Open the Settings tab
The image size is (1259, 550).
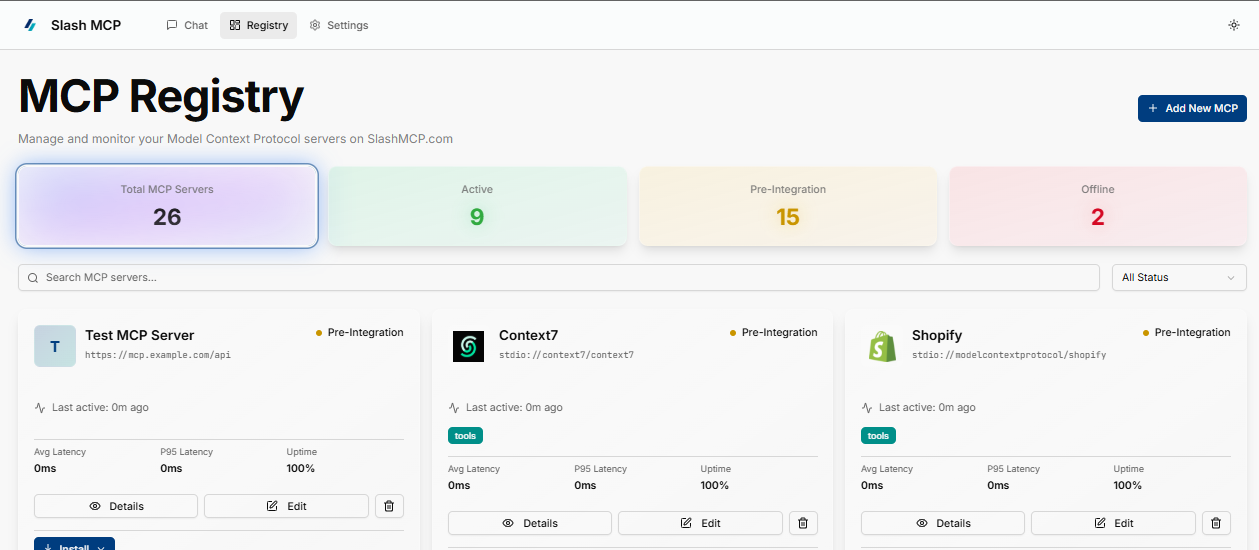(x=339, y=25)
